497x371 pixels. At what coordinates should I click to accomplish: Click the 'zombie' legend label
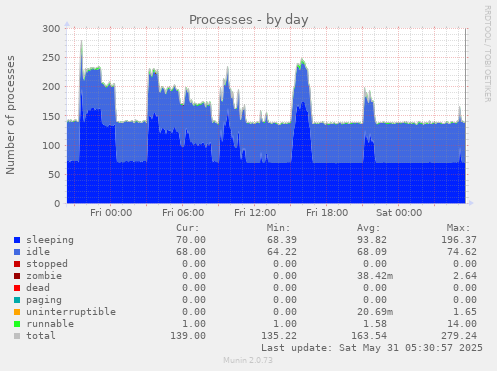pos(44,276)
